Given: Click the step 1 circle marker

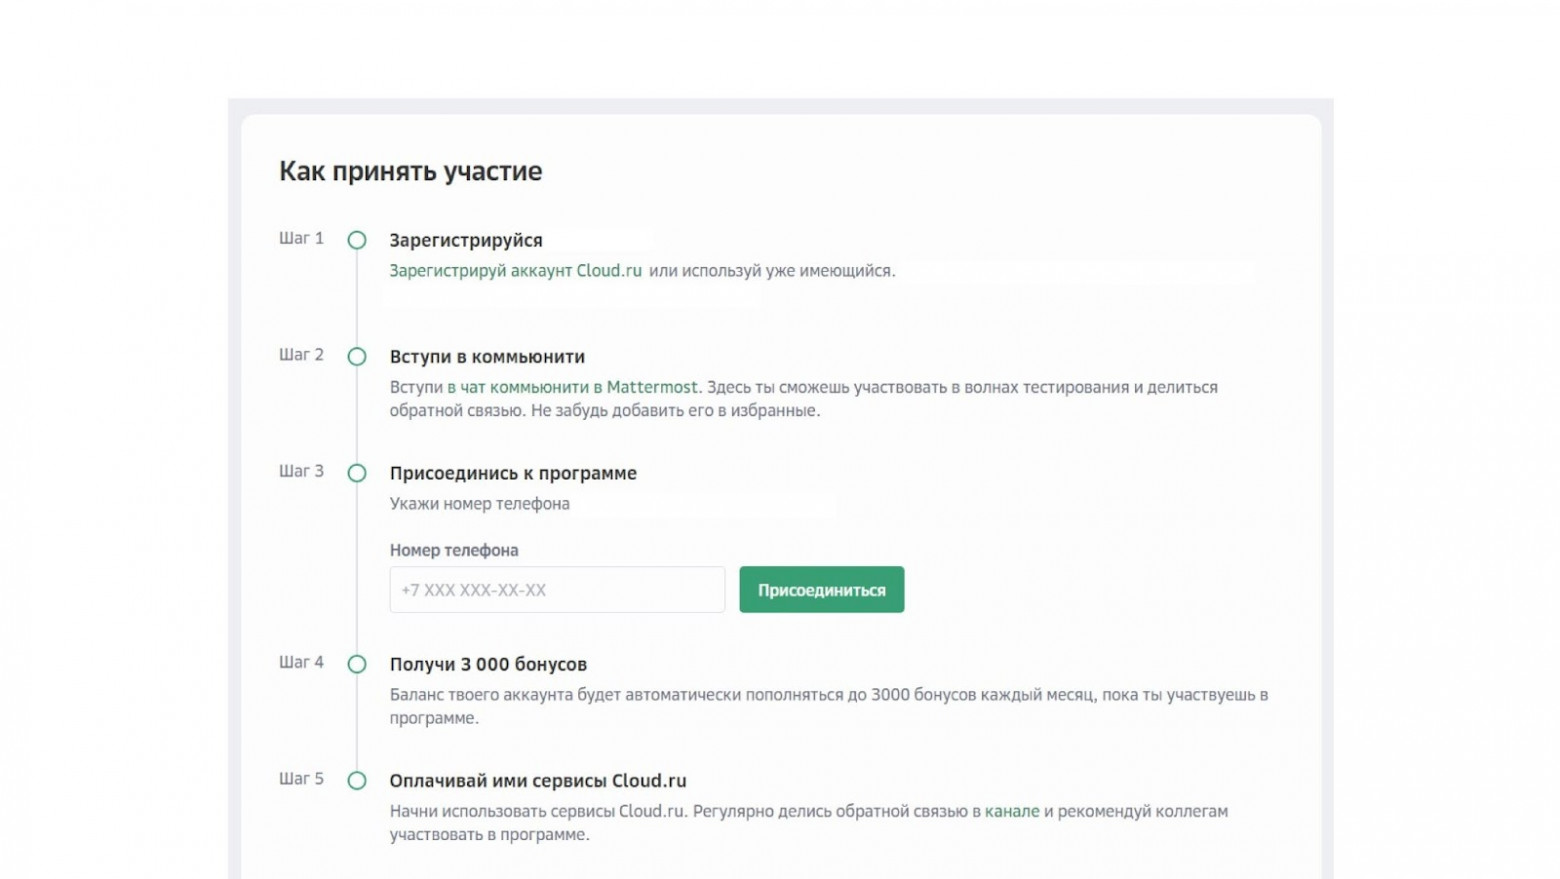Looking at the screenshot, I should coord(357,240).
